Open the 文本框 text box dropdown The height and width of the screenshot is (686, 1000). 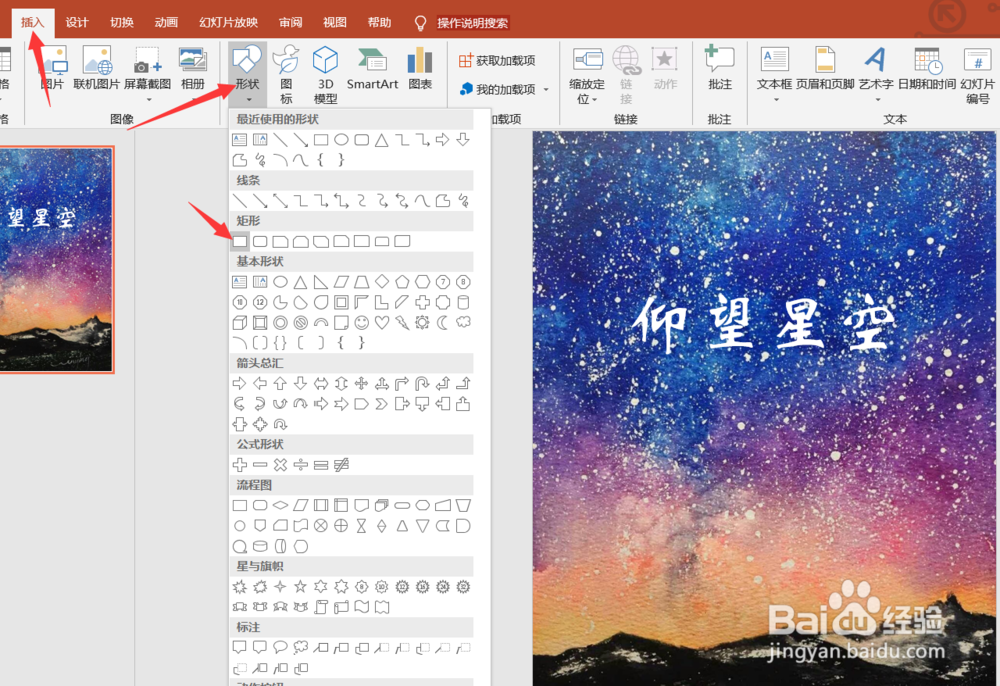(774, 73)
